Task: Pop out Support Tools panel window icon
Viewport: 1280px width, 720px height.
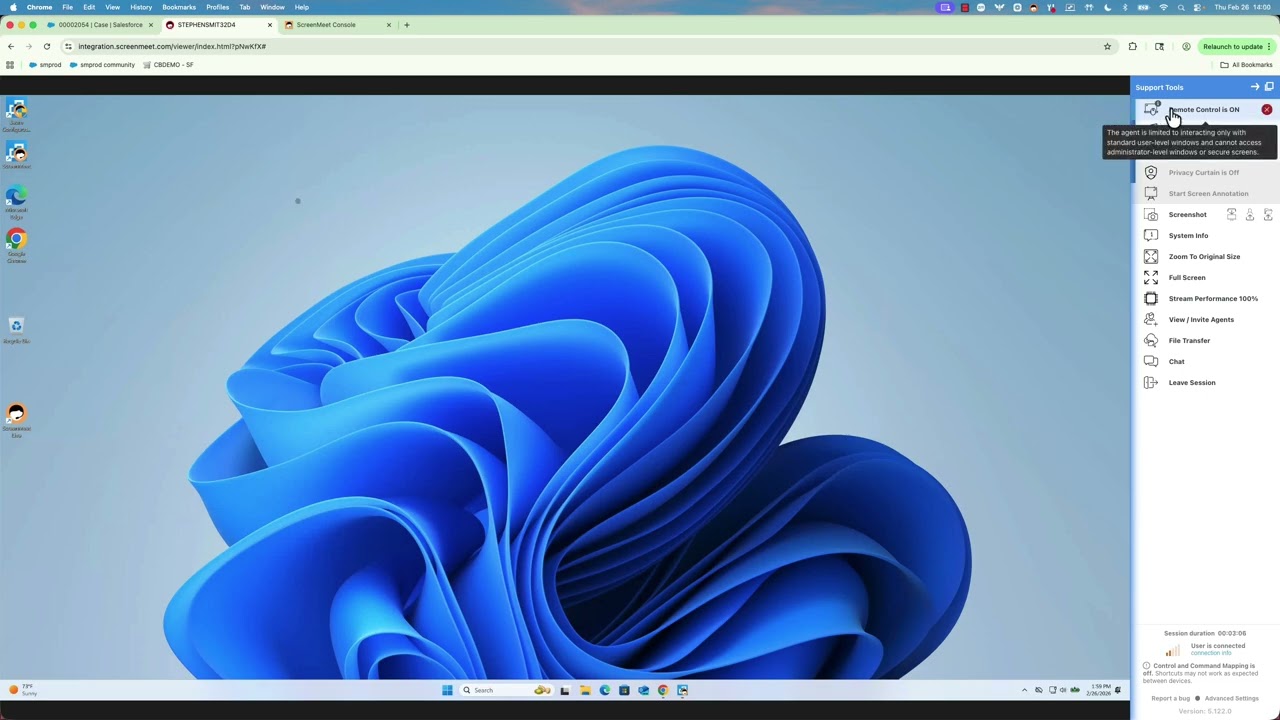Action: 1270,87
